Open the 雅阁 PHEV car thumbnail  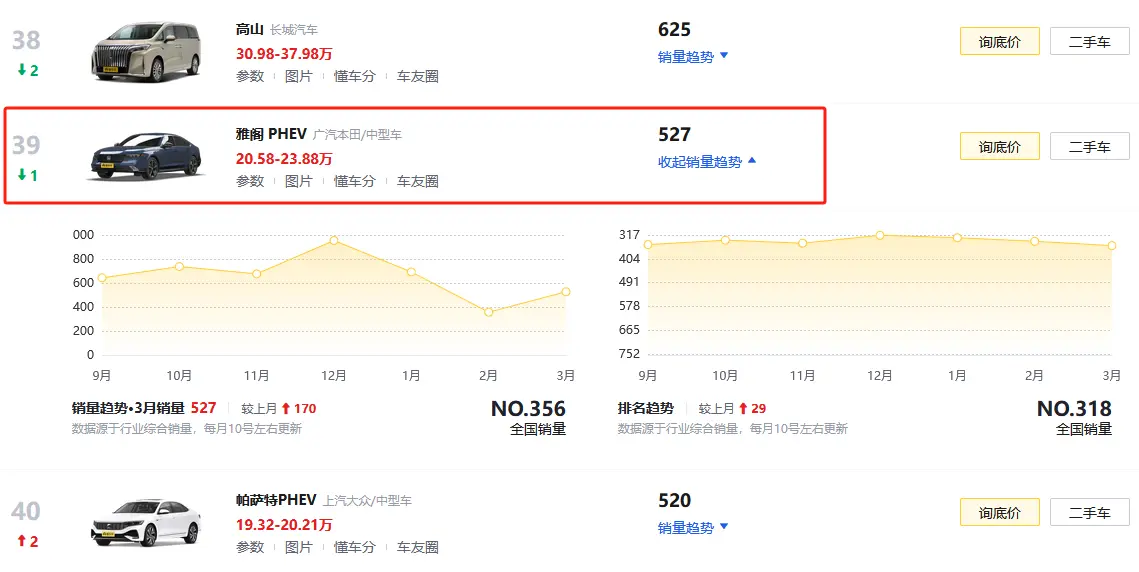[146, 156]
